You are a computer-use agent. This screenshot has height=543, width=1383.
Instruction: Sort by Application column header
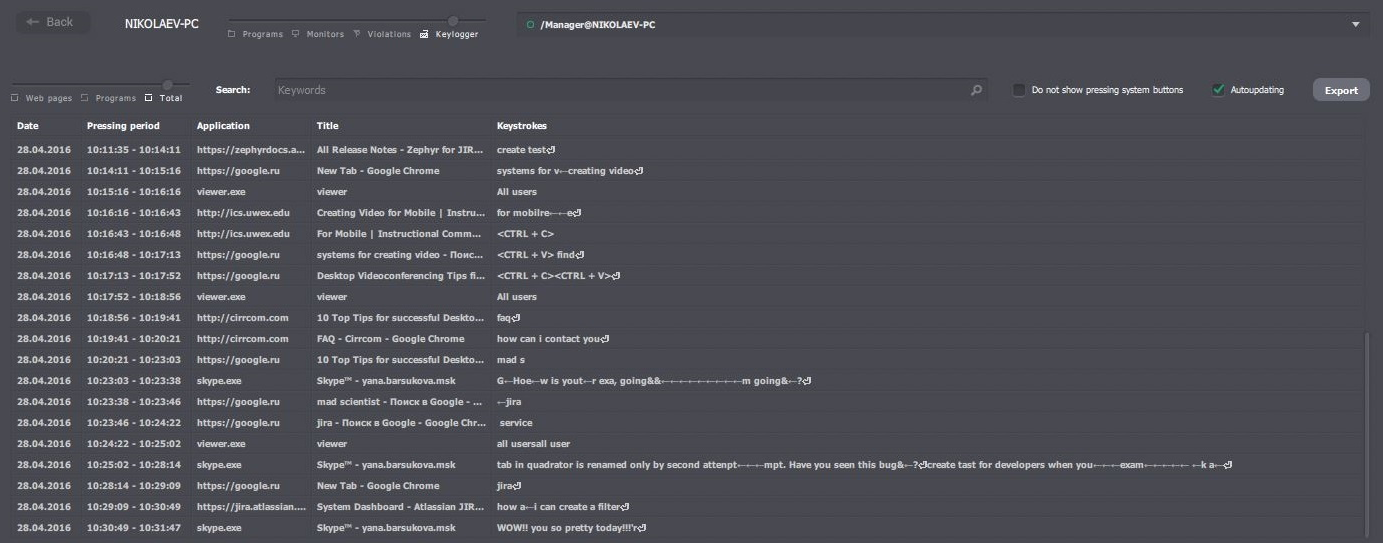(x=223, y=126)
